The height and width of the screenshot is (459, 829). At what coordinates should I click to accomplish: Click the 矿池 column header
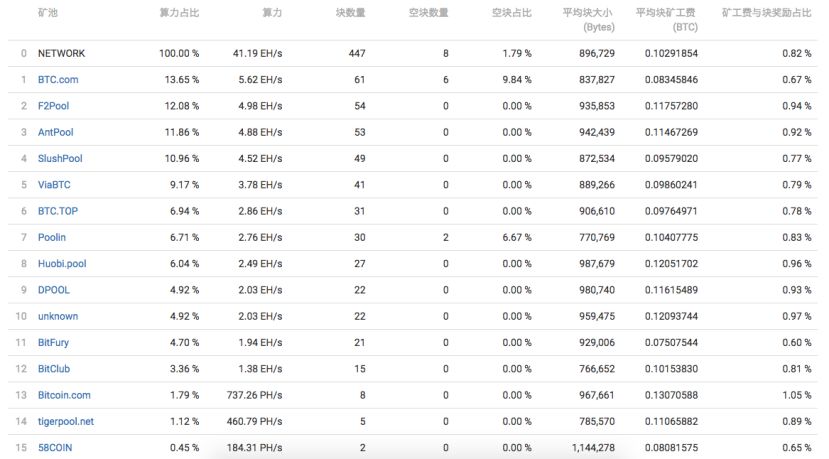pos(48,13)
